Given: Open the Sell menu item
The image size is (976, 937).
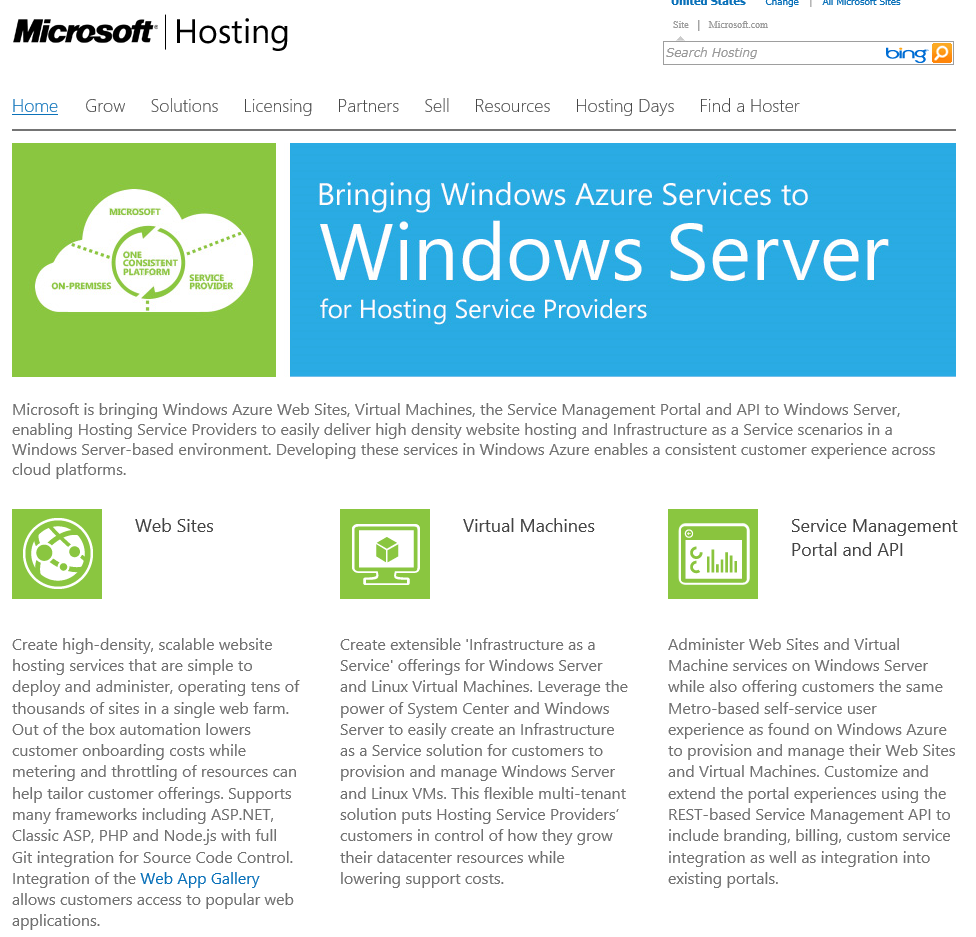Looking at the screenshot, I should 436,106.
